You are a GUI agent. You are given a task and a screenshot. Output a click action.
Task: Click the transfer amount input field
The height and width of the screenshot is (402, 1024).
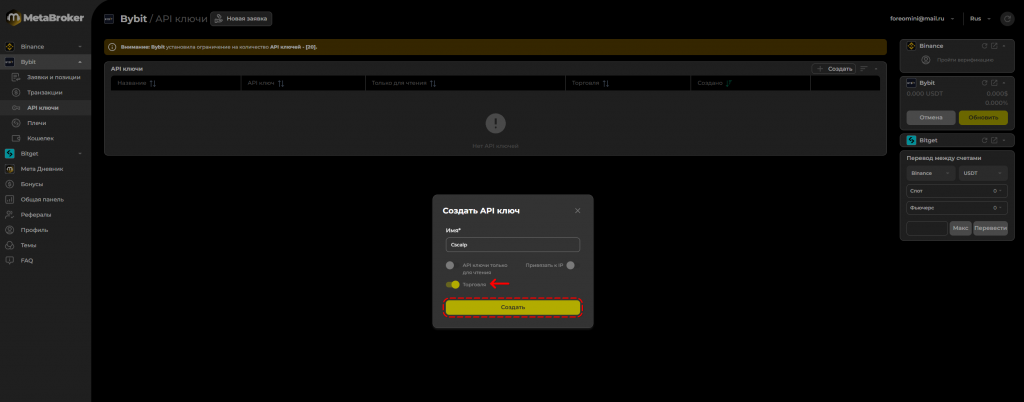point(927,228)
